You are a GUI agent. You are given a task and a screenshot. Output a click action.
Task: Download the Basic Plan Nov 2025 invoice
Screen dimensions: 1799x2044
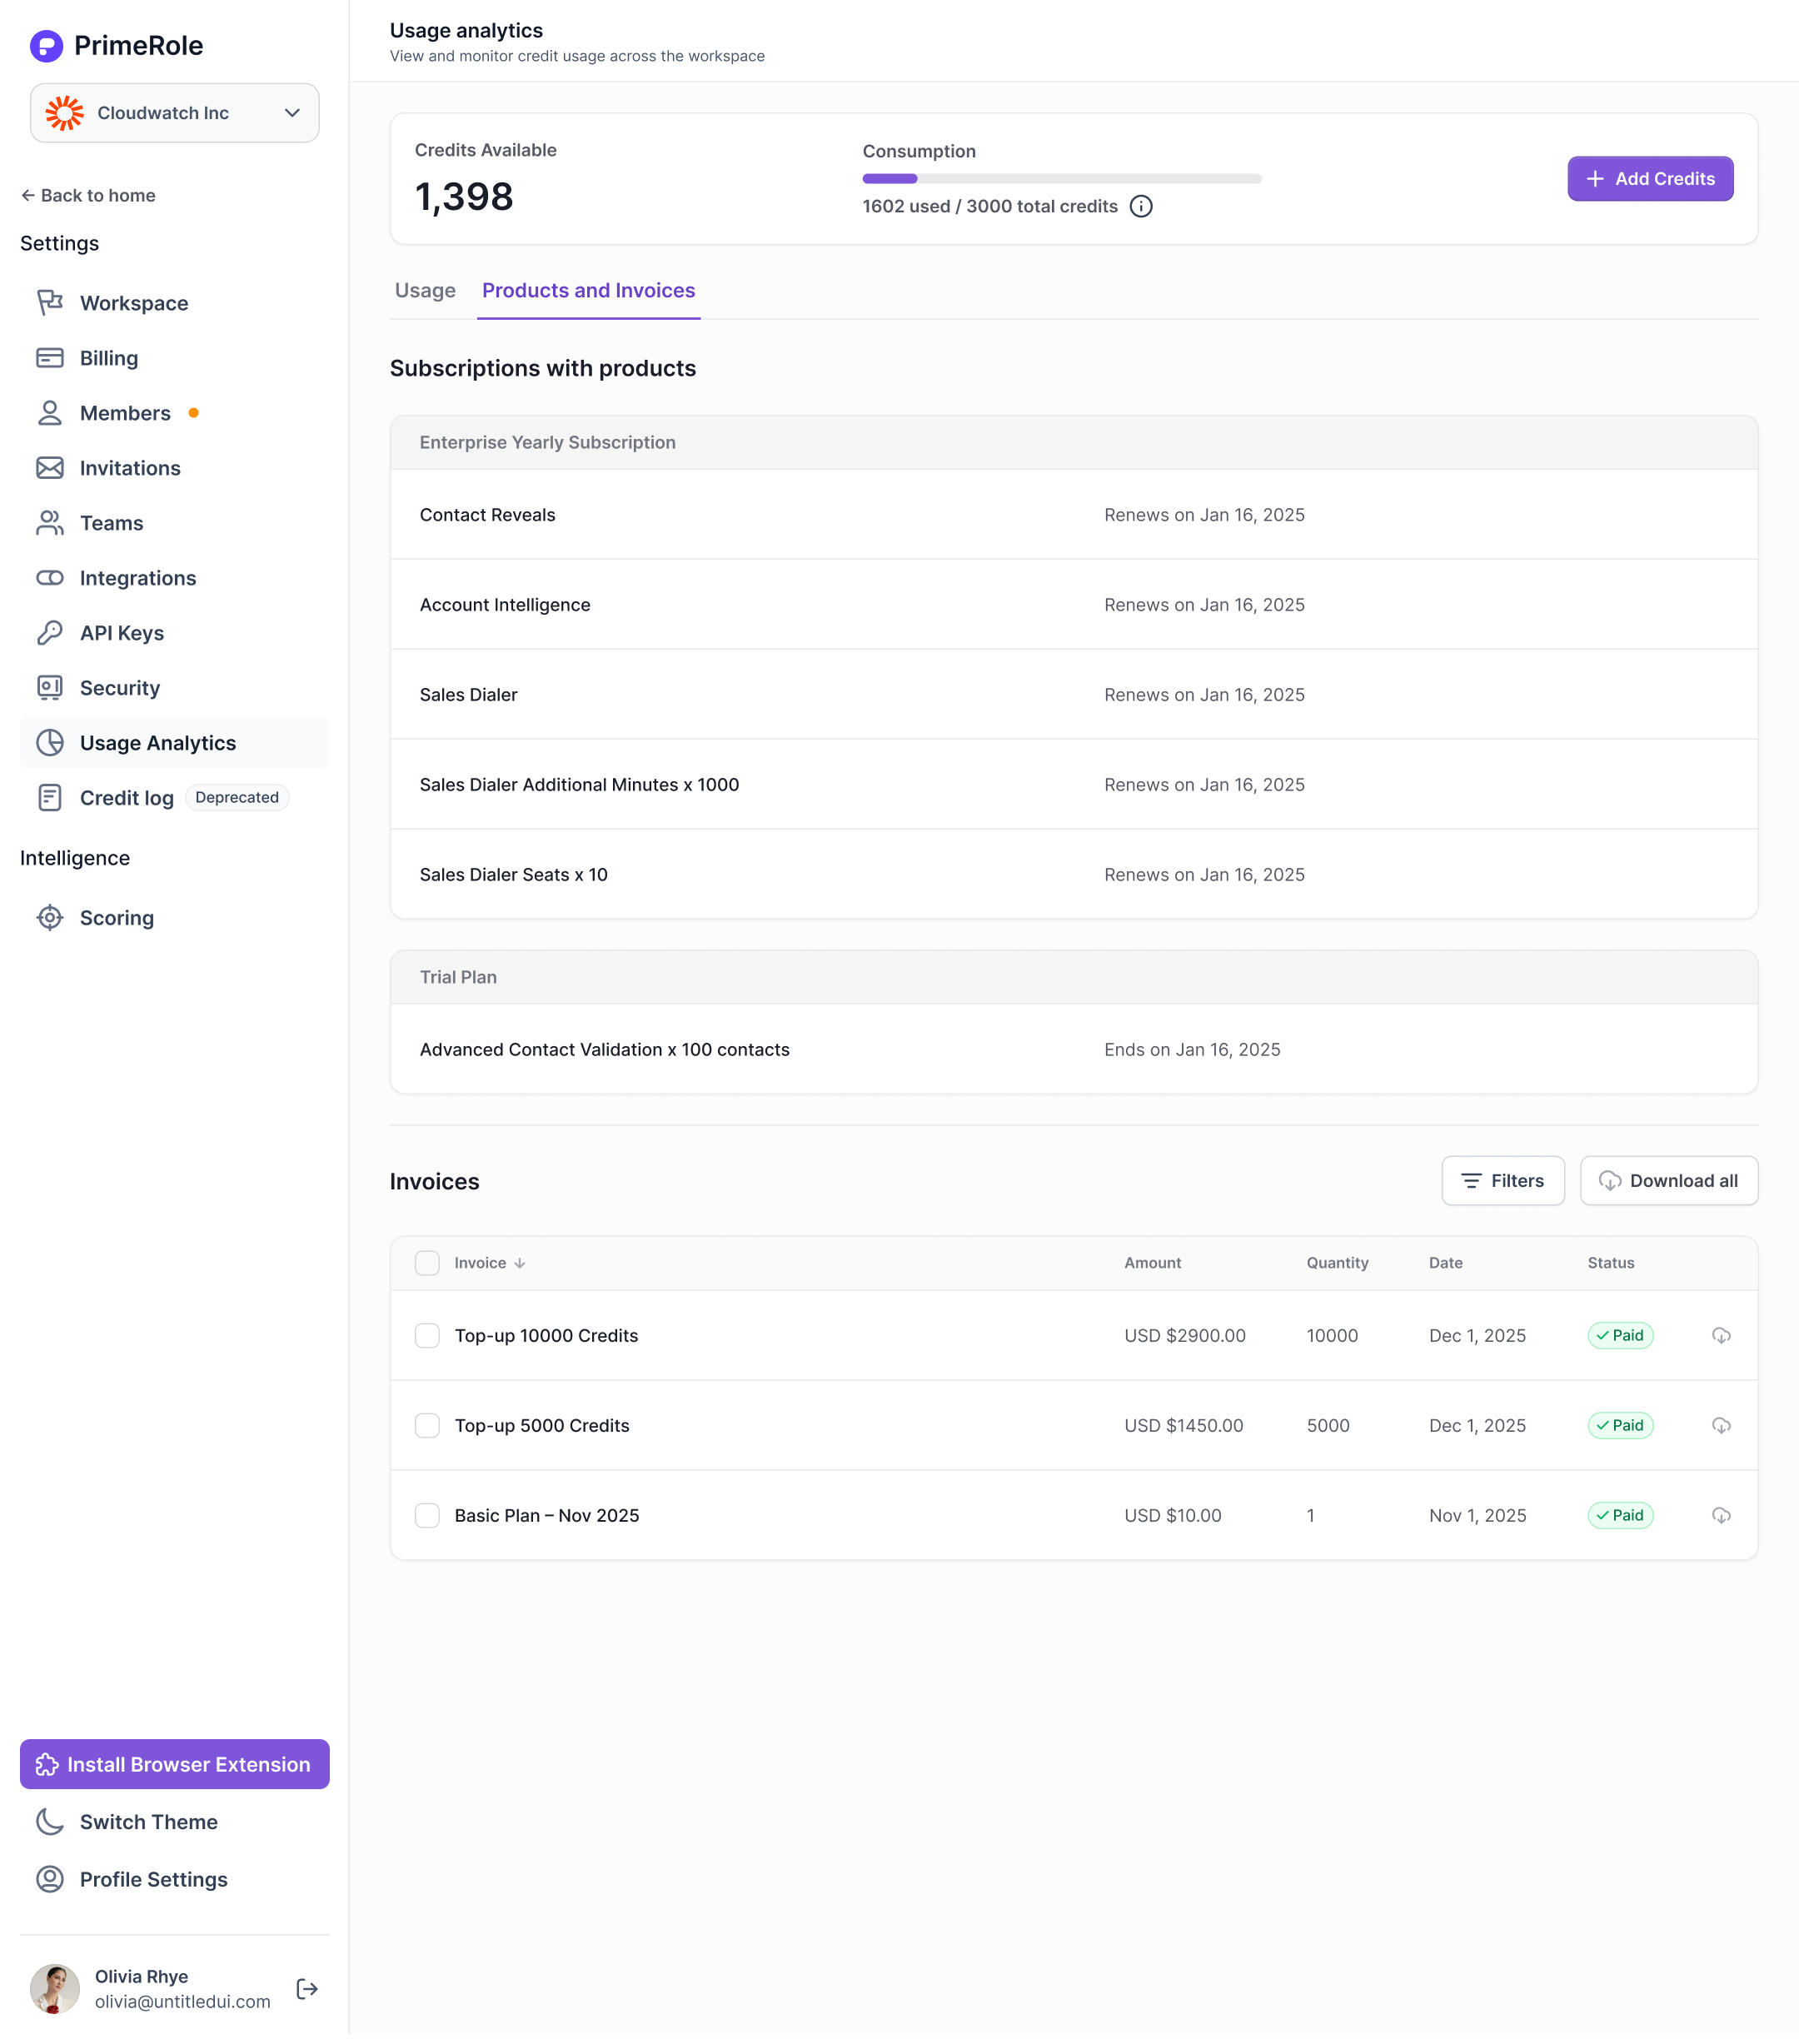click(1720, 1515)
